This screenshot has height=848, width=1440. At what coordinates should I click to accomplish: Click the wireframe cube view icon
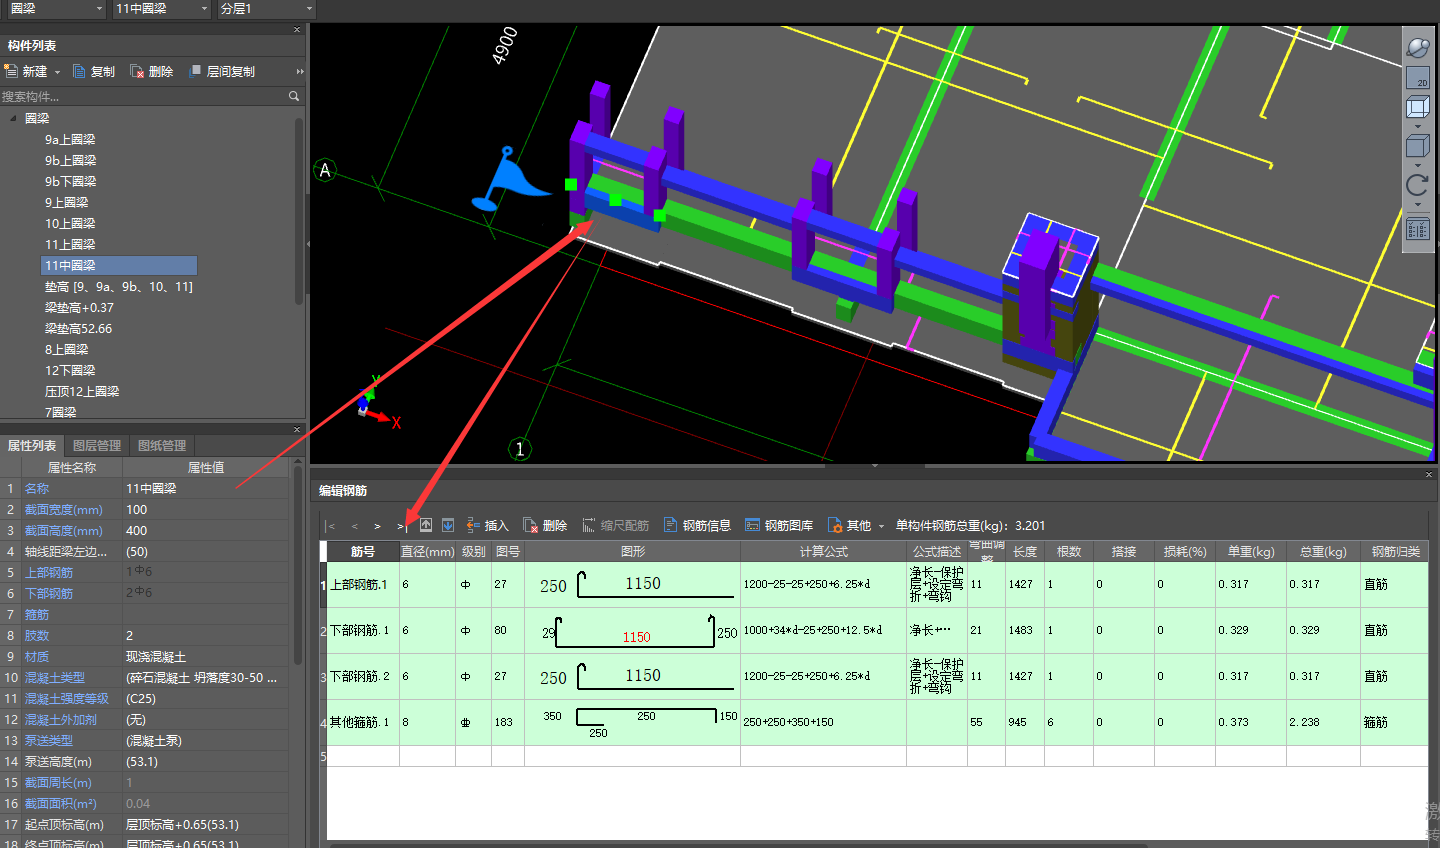1418,107
